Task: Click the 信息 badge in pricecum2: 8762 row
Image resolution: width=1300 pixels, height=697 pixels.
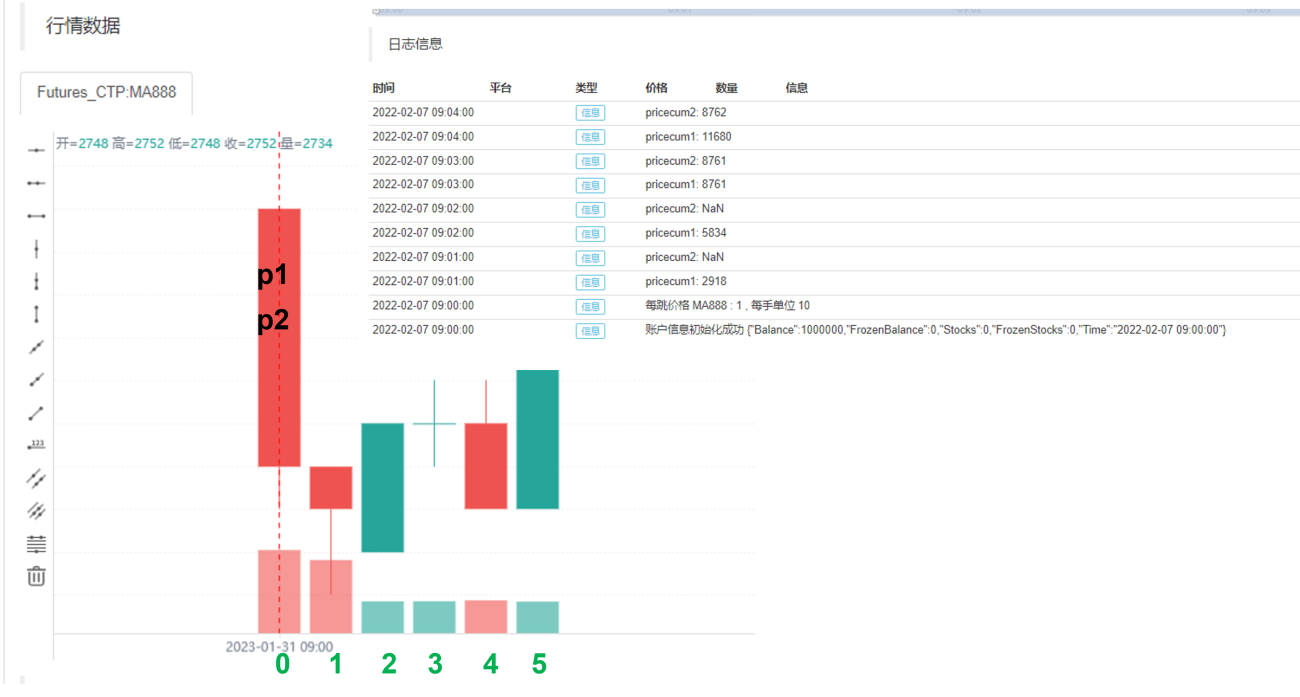Action: (x=590, y=113)
